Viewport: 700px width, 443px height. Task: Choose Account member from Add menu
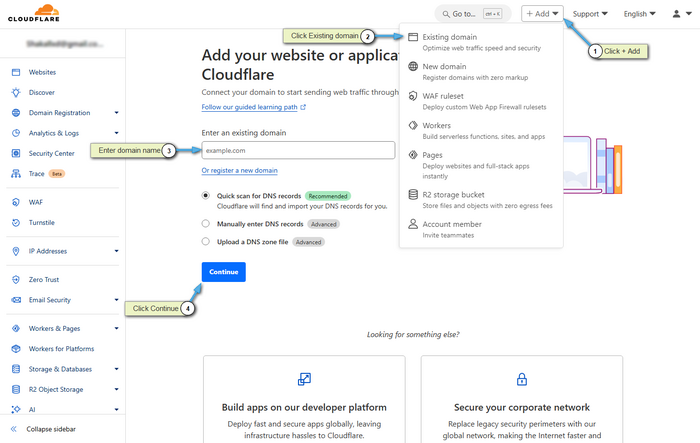[x=481, y=229]
